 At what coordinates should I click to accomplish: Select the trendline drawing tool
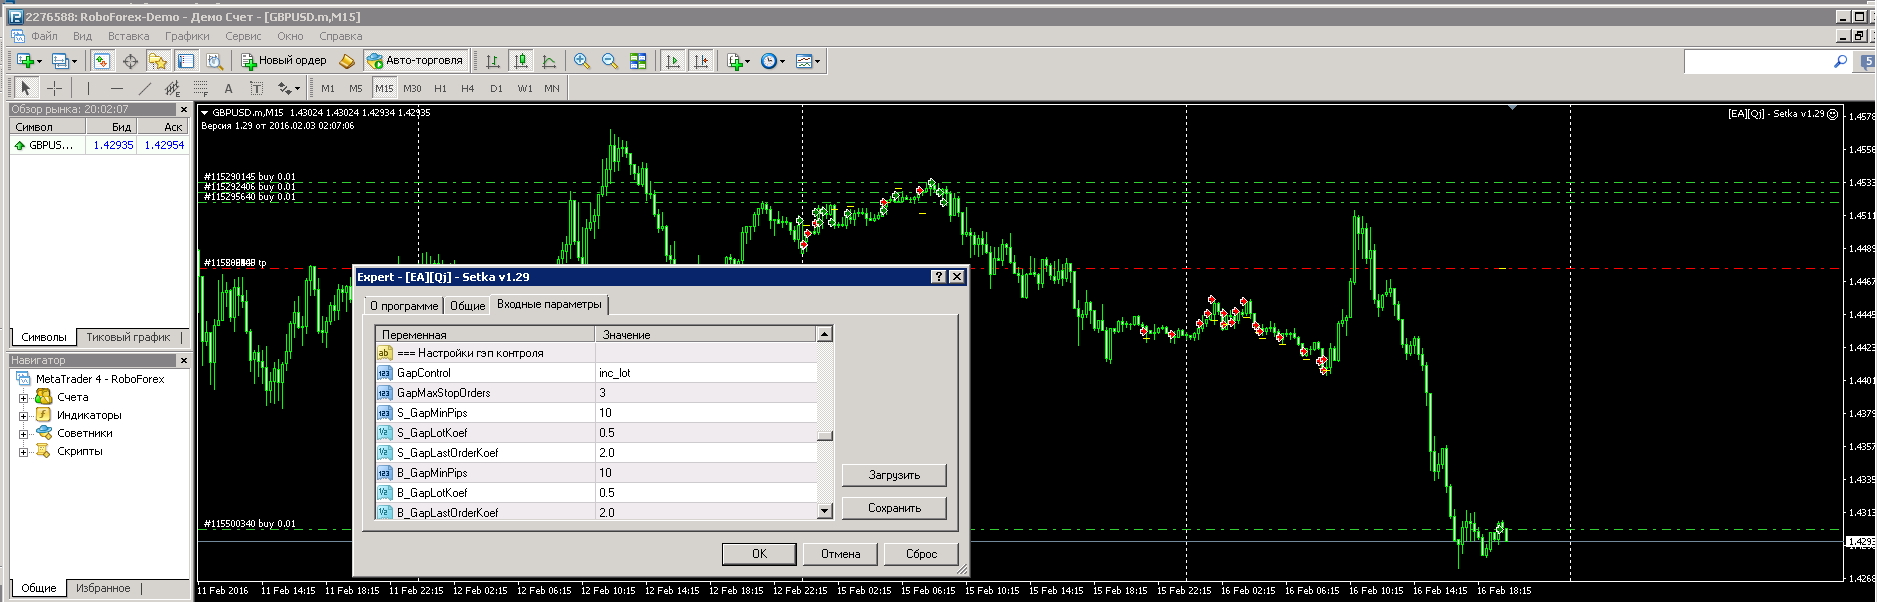144,88
